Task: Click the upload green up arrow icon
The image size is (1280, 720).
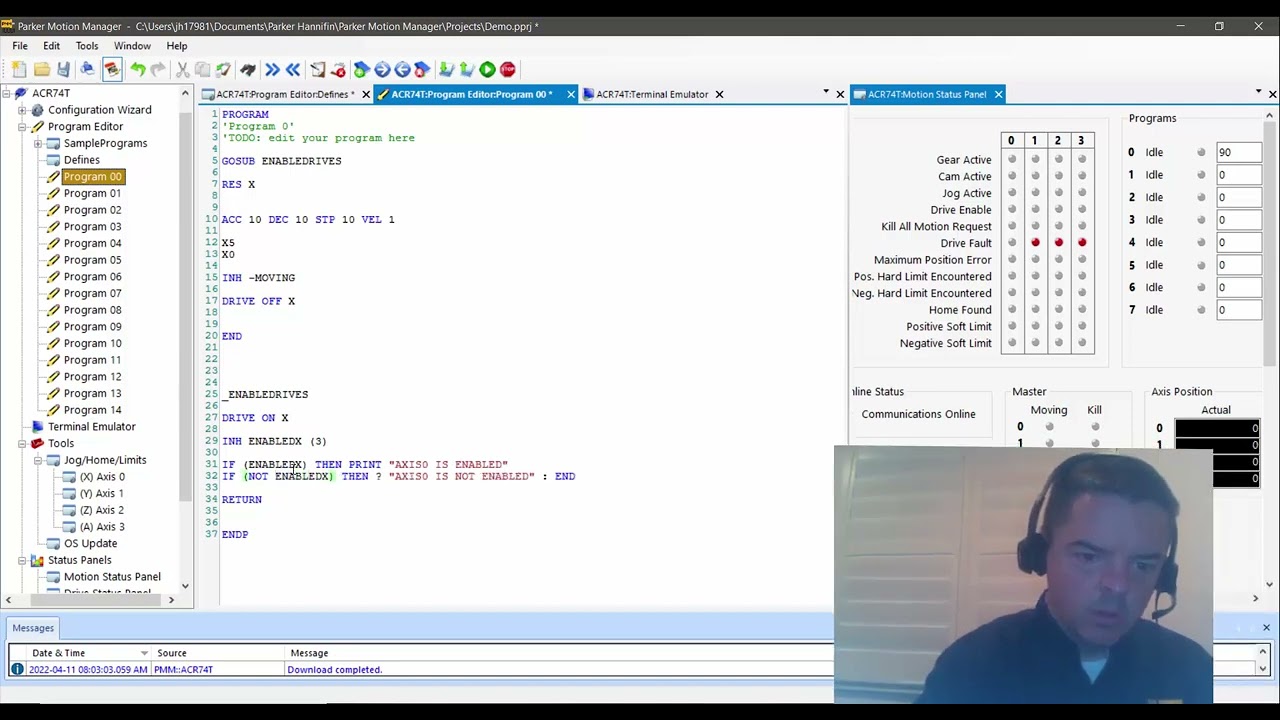Action: click(466, 69)
